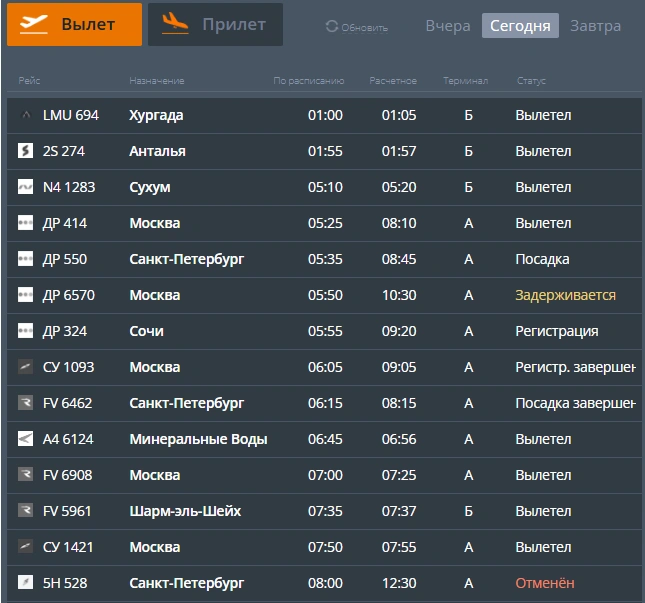Click the airline icon for ДР 414

[26, 223]
